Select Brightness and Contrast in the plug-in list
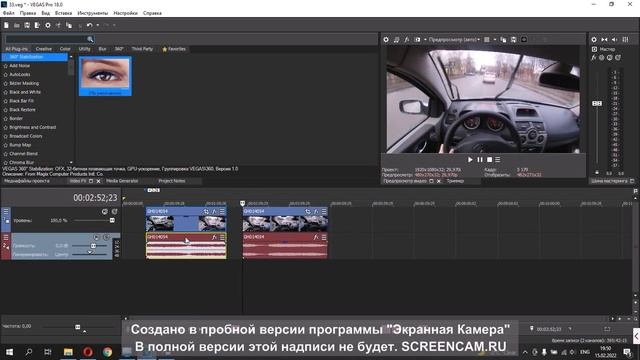 (x=33, y=127)
